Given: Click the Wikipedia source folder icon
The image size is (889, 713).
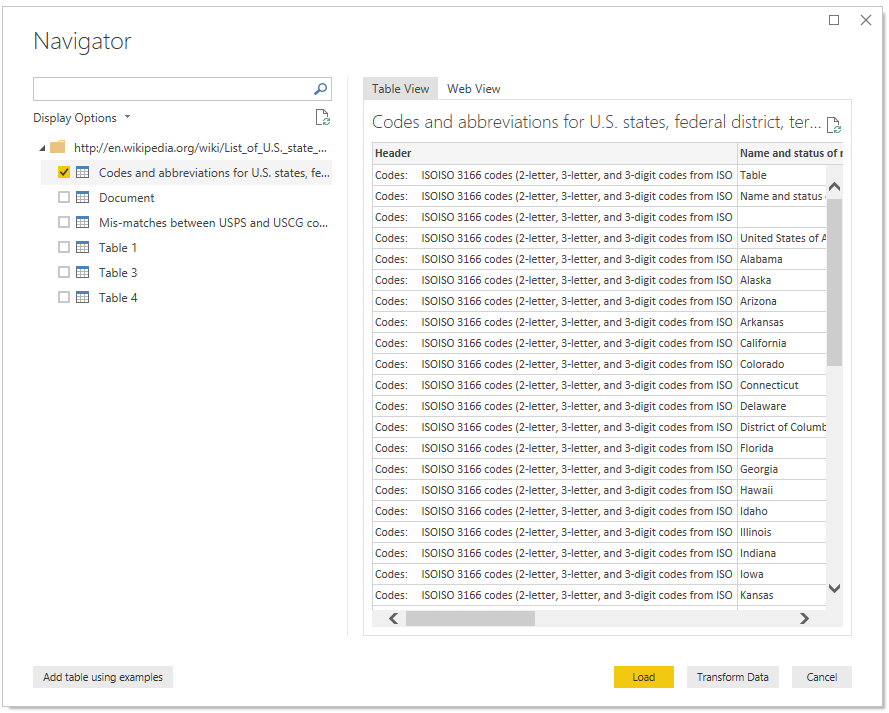Looking at the screenshot, I should 58,147.
